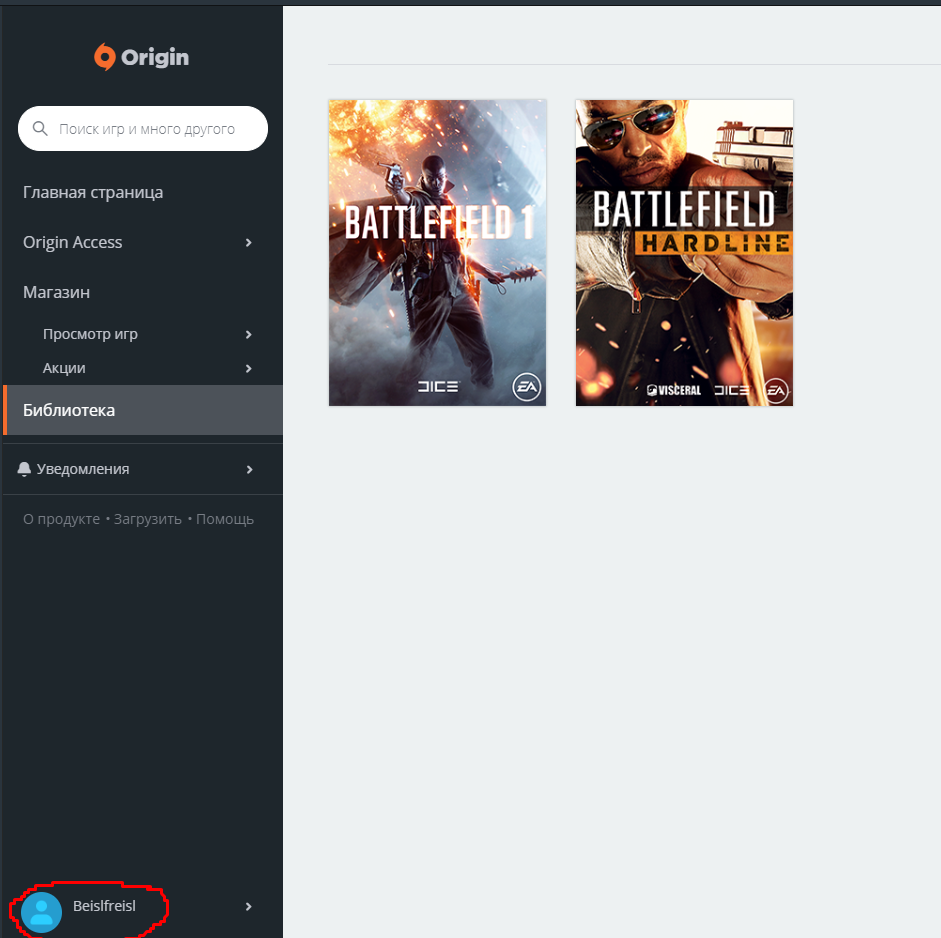Expand the Origin Access chevron
The image size is (941, 938).
248,242
